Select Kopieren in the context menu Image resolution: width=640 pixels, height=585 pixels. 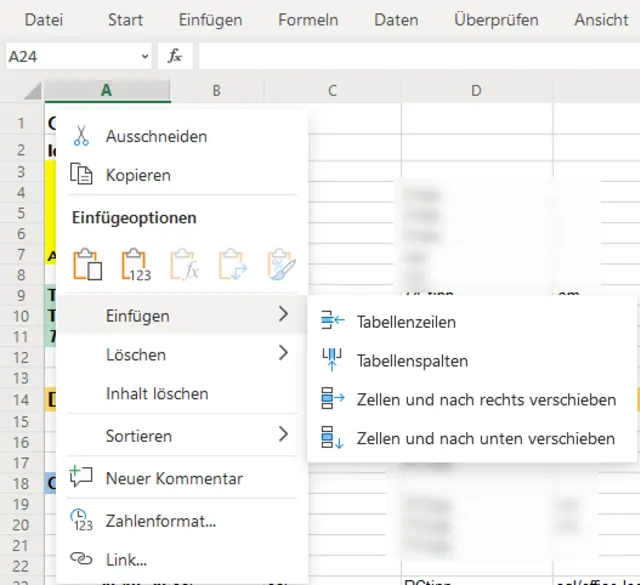point(182,175)
